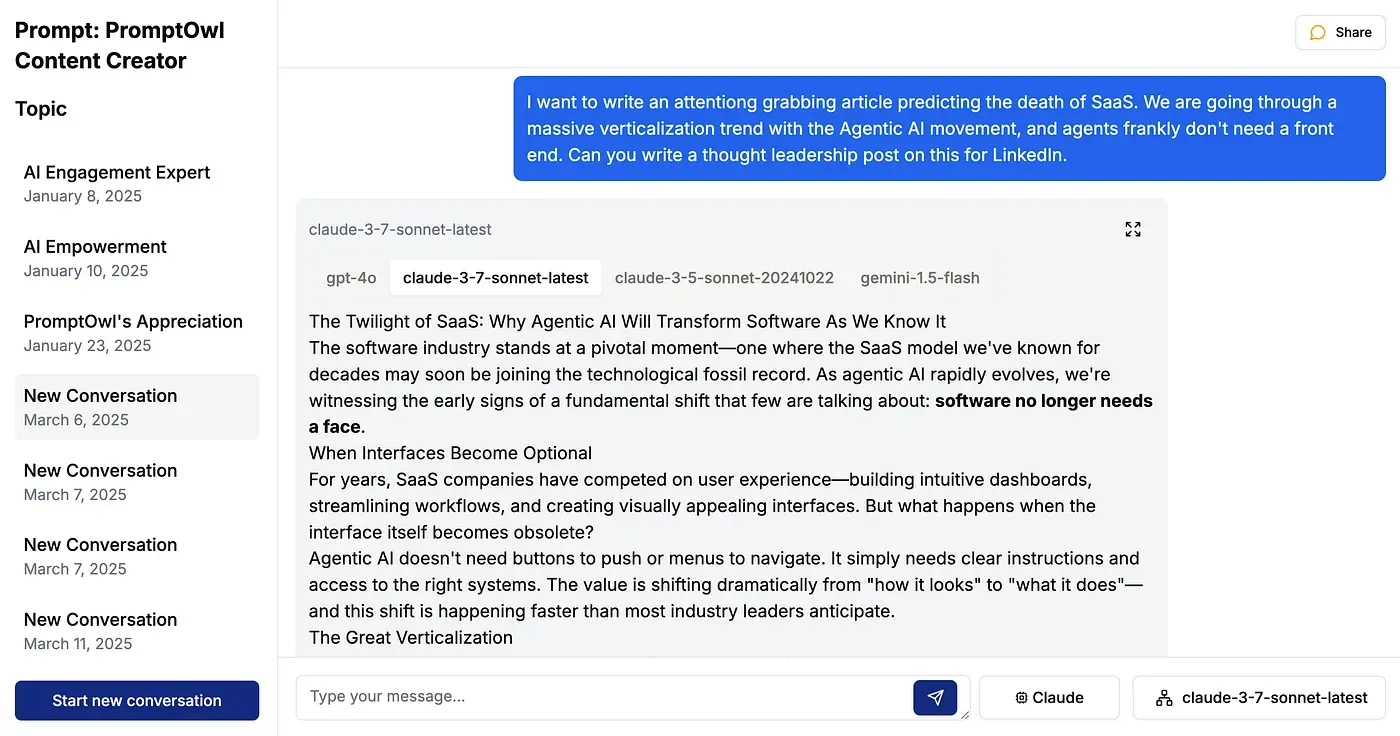1400x736 pixels.
Task: Open the AI Empowerment conversation
Action: 95,258
